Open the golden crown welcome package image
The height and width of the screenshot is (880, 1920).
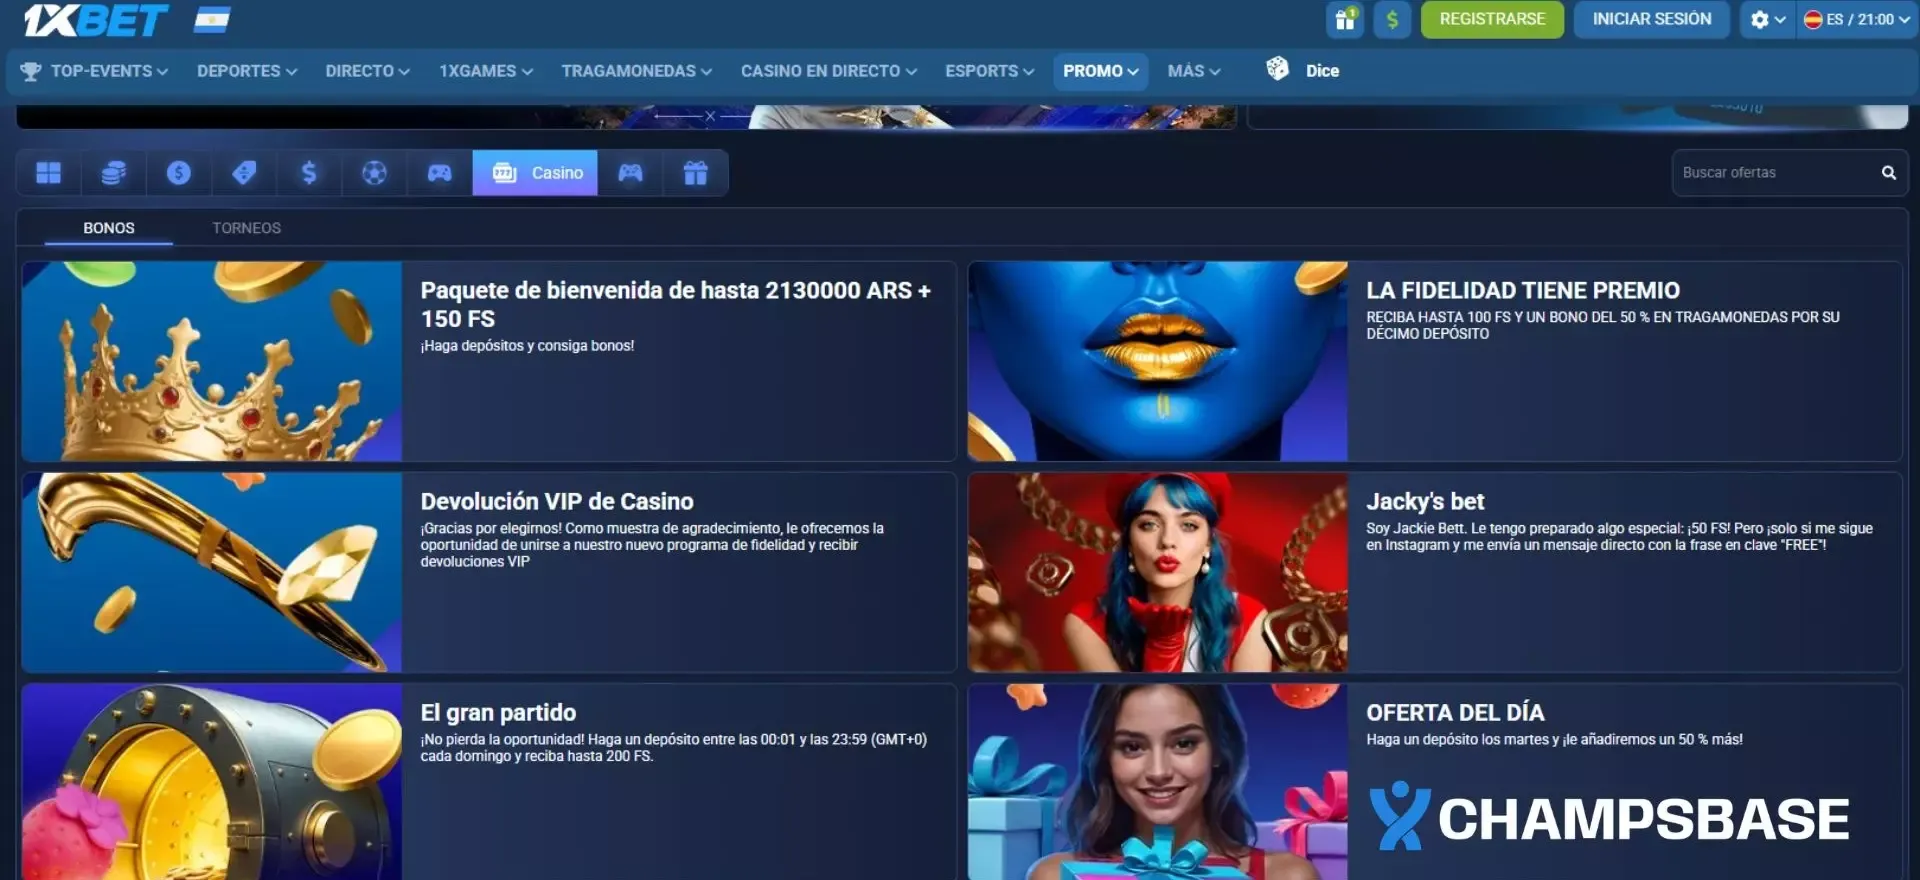212,361
